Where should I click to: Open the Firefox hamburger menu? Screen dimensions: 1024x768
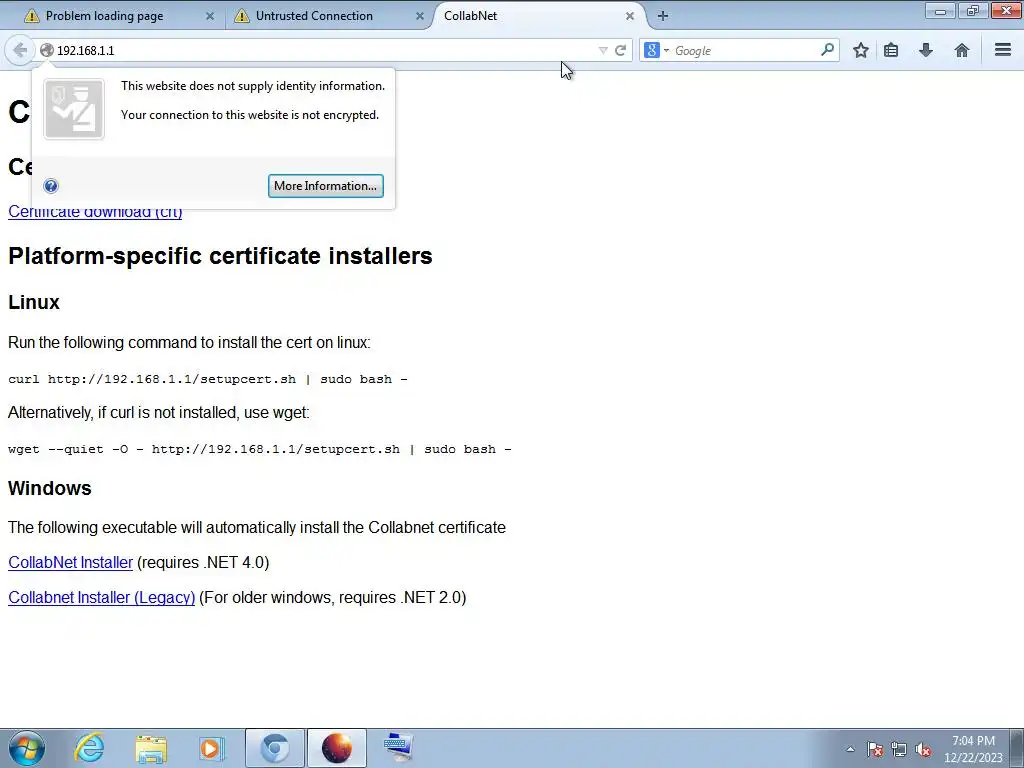point(1002,50)
